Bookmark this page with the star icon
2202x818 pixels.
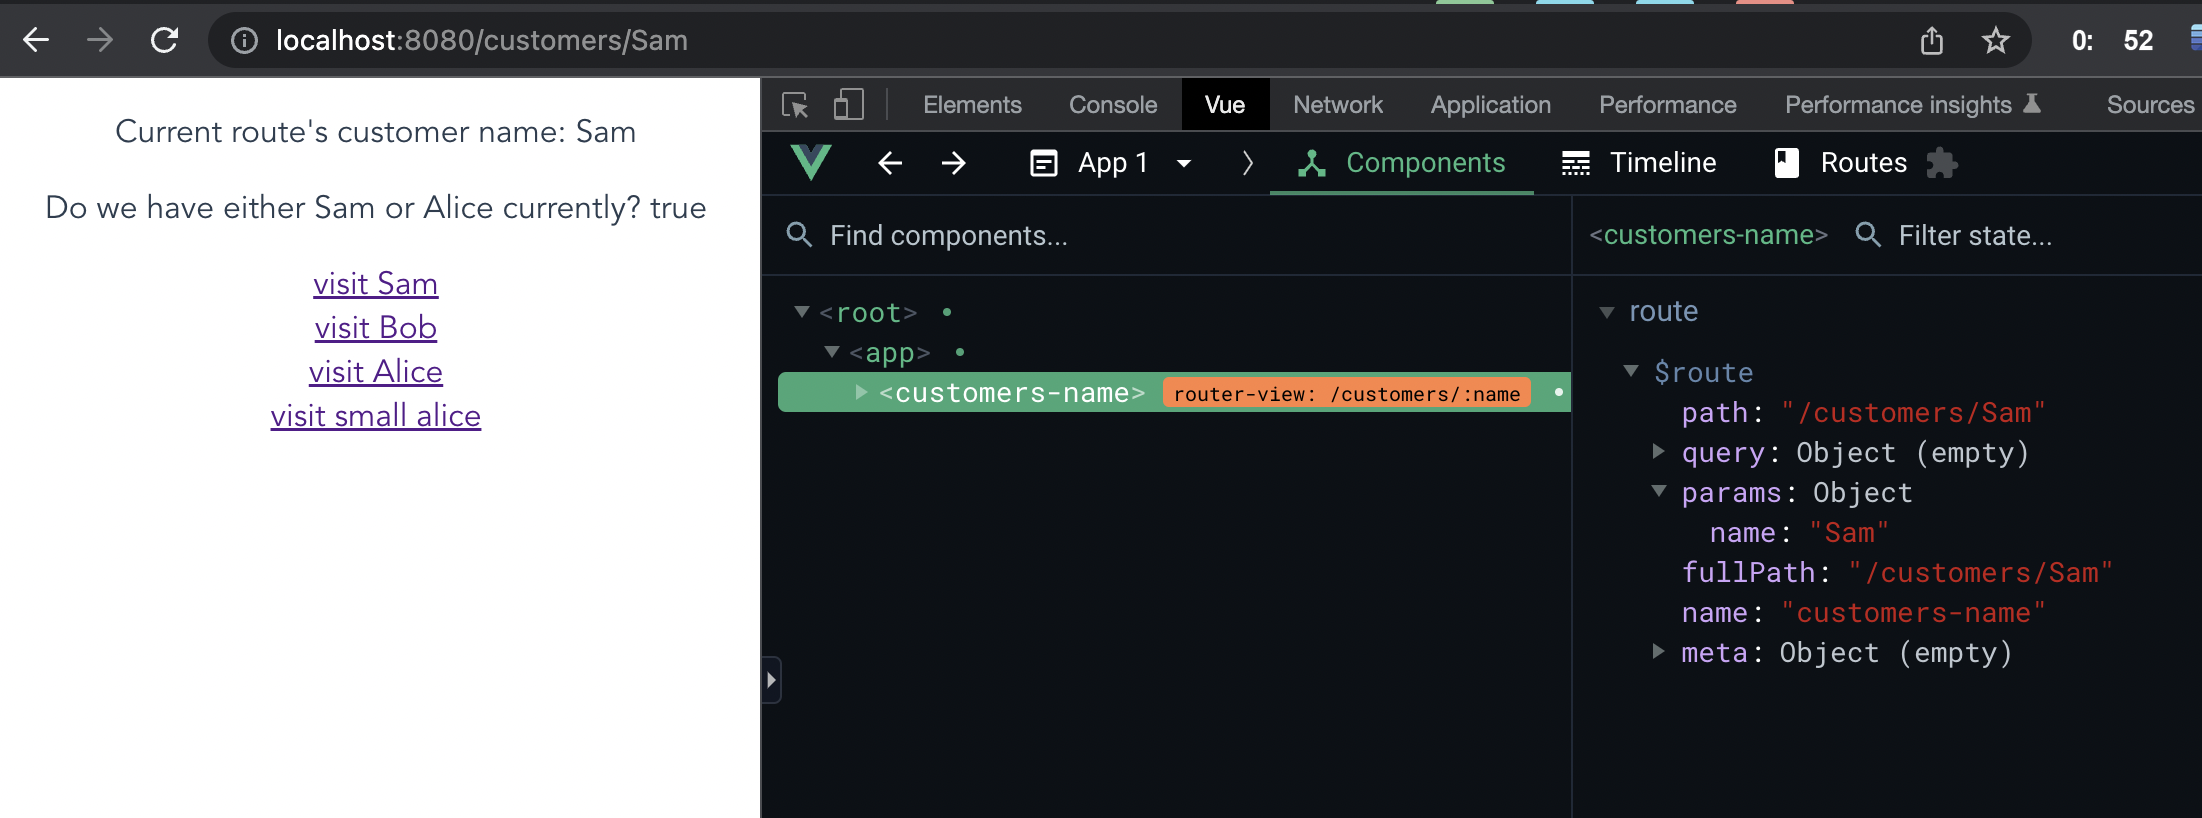1996,40
